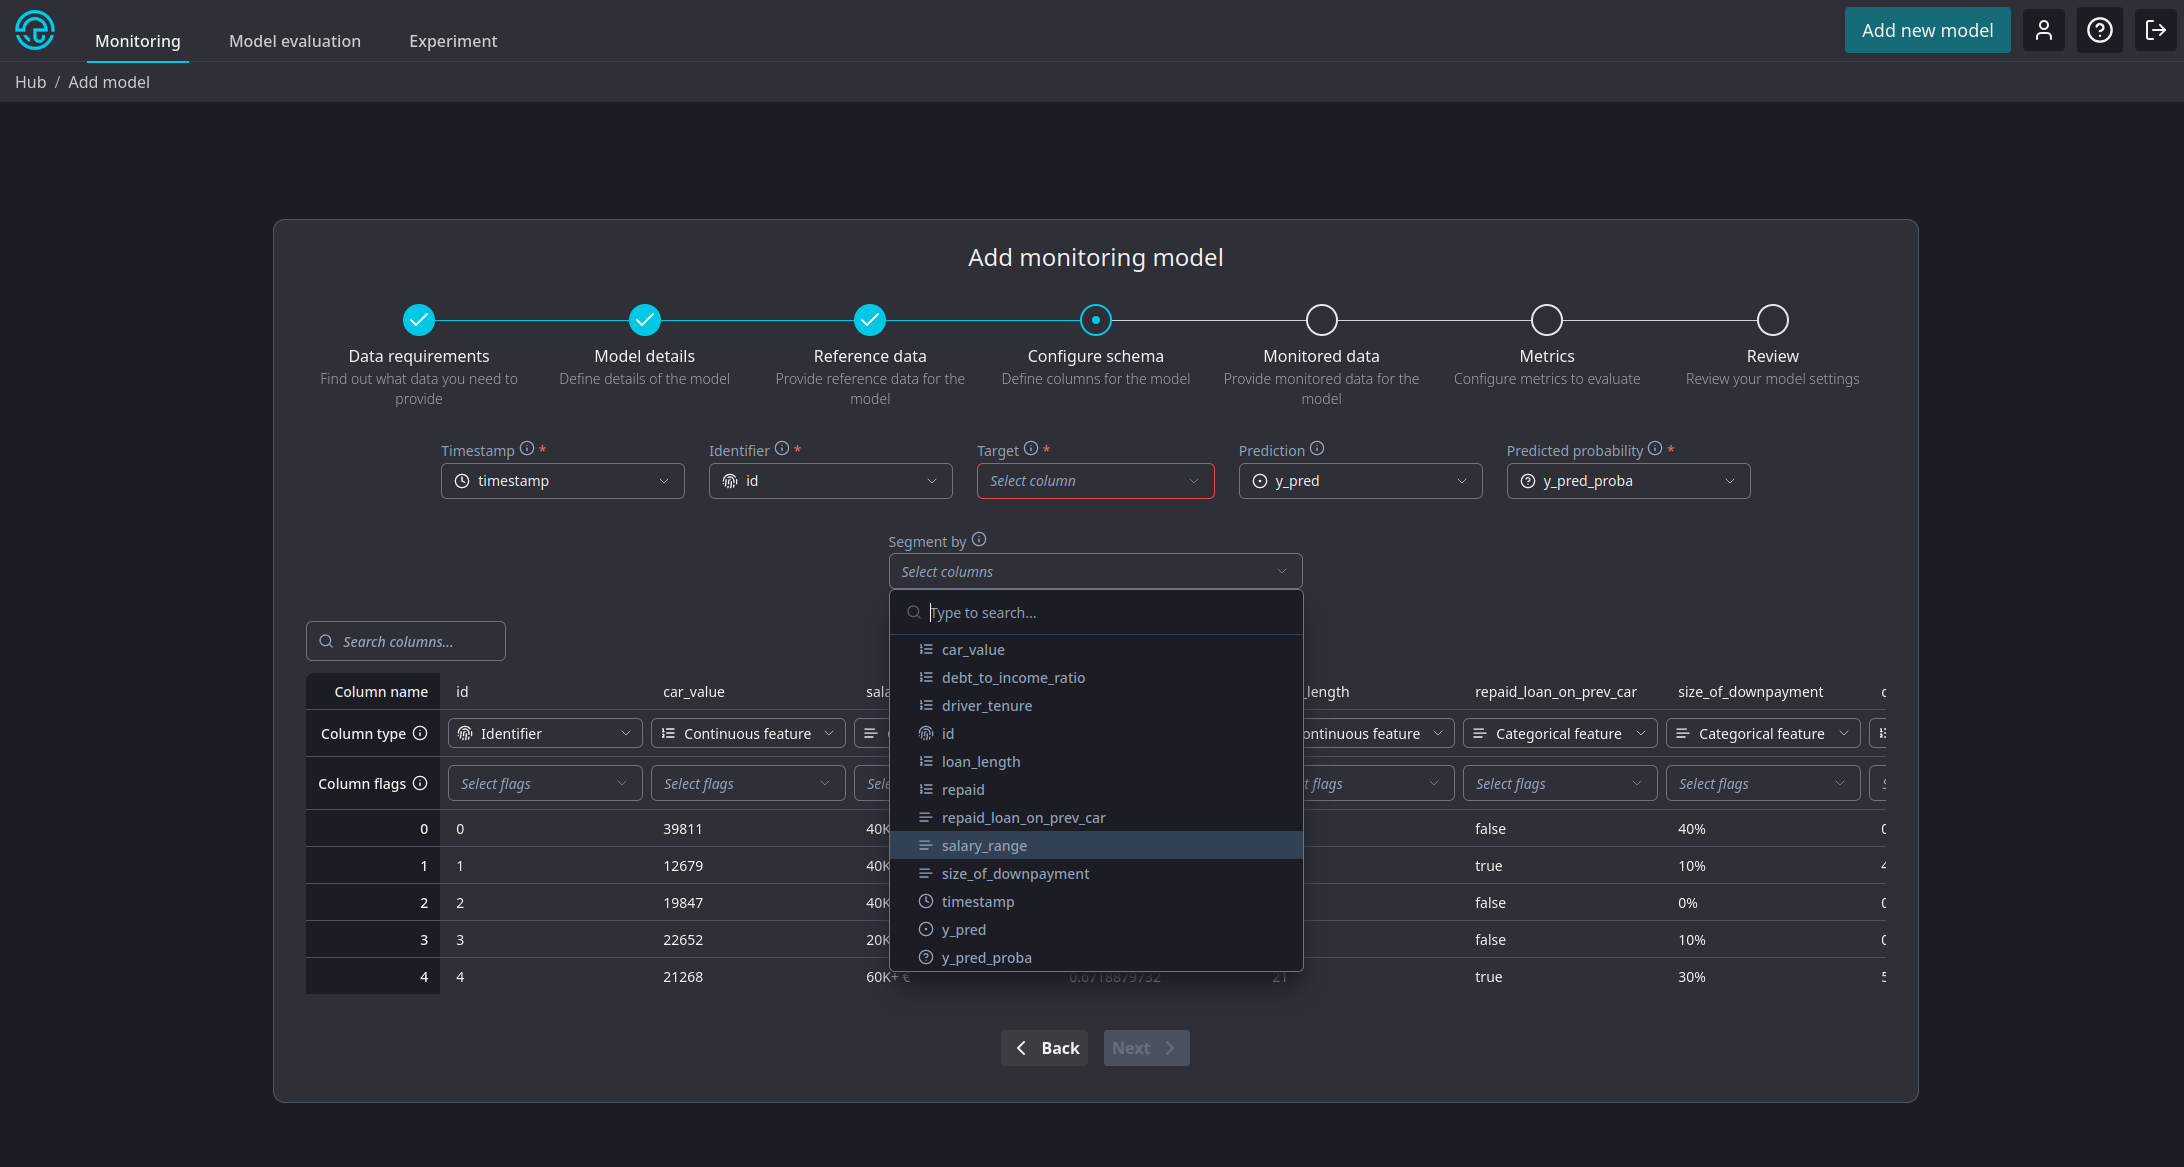Image resolution: width=2184 pixels, height=1167 pixels.
Task: Click info icon next to Timestamp label
Action: (527, 449)
